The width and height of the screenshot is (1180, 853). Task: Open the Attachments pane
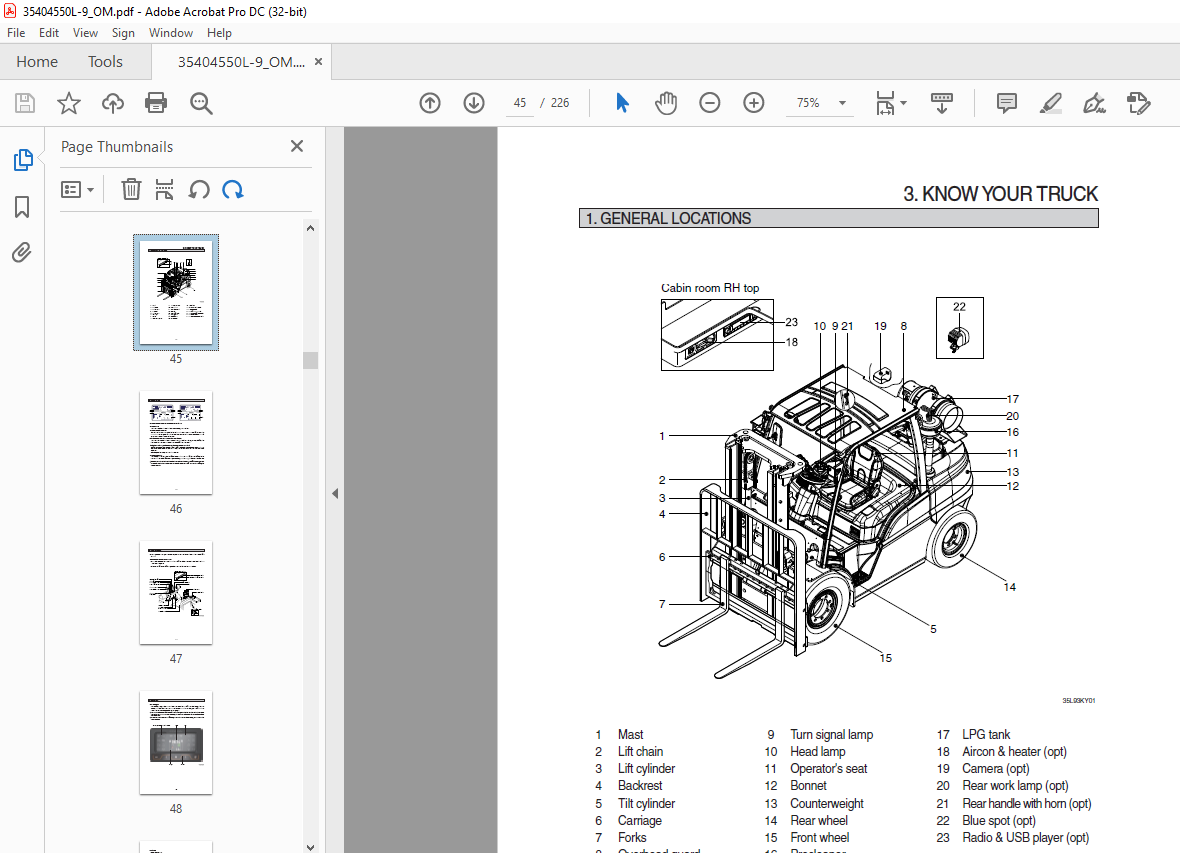coord(22,252)
